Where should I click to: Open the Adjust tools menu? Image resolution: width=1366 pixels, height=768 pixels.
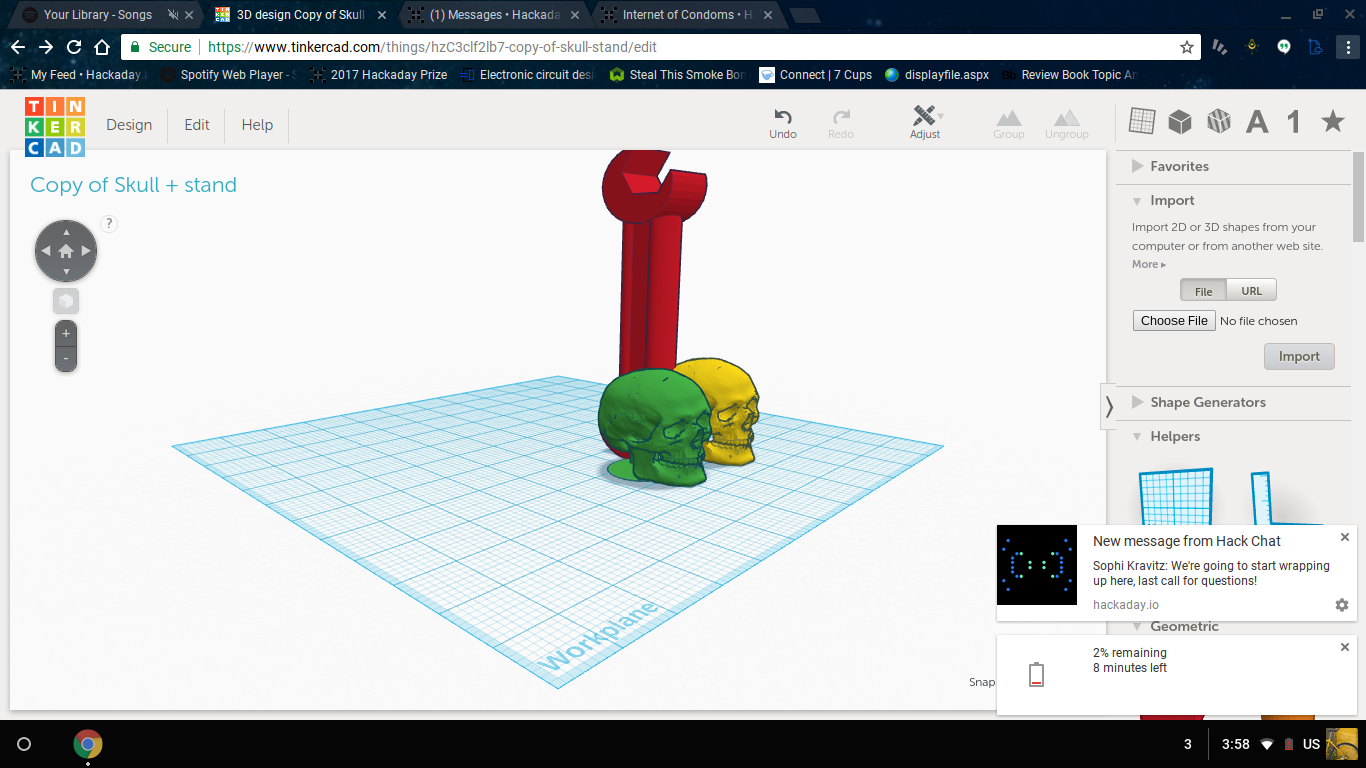click(x=924, y=117)
